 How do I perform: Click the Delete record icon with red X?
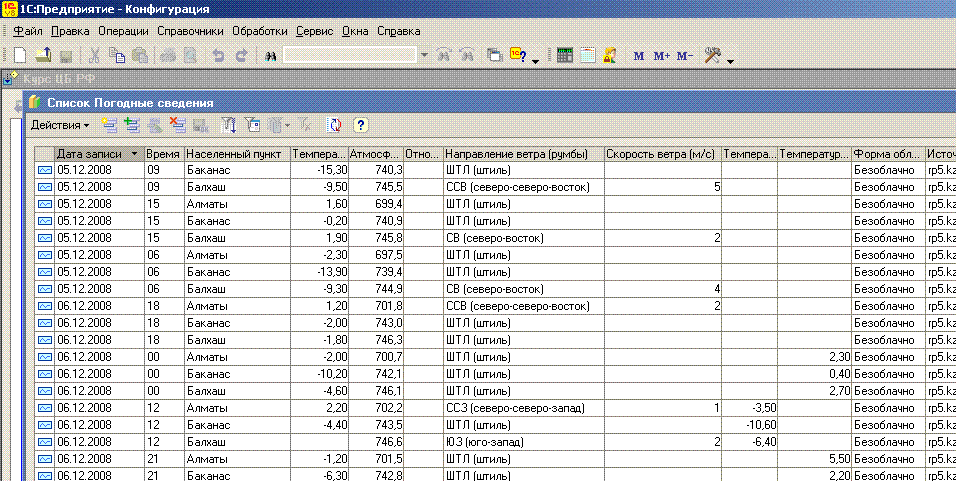pyautogui.click(x=177, y=125)
